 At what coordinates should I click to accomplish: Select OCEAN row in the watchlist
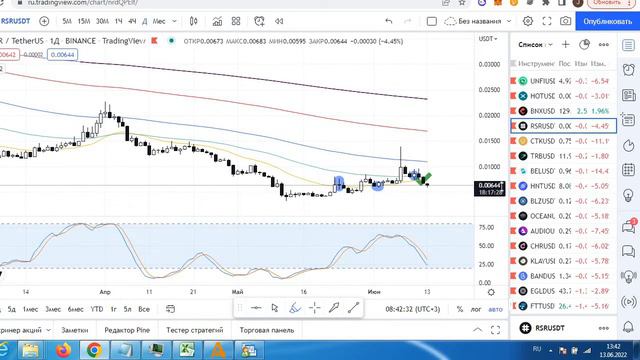tap(563, 216)
